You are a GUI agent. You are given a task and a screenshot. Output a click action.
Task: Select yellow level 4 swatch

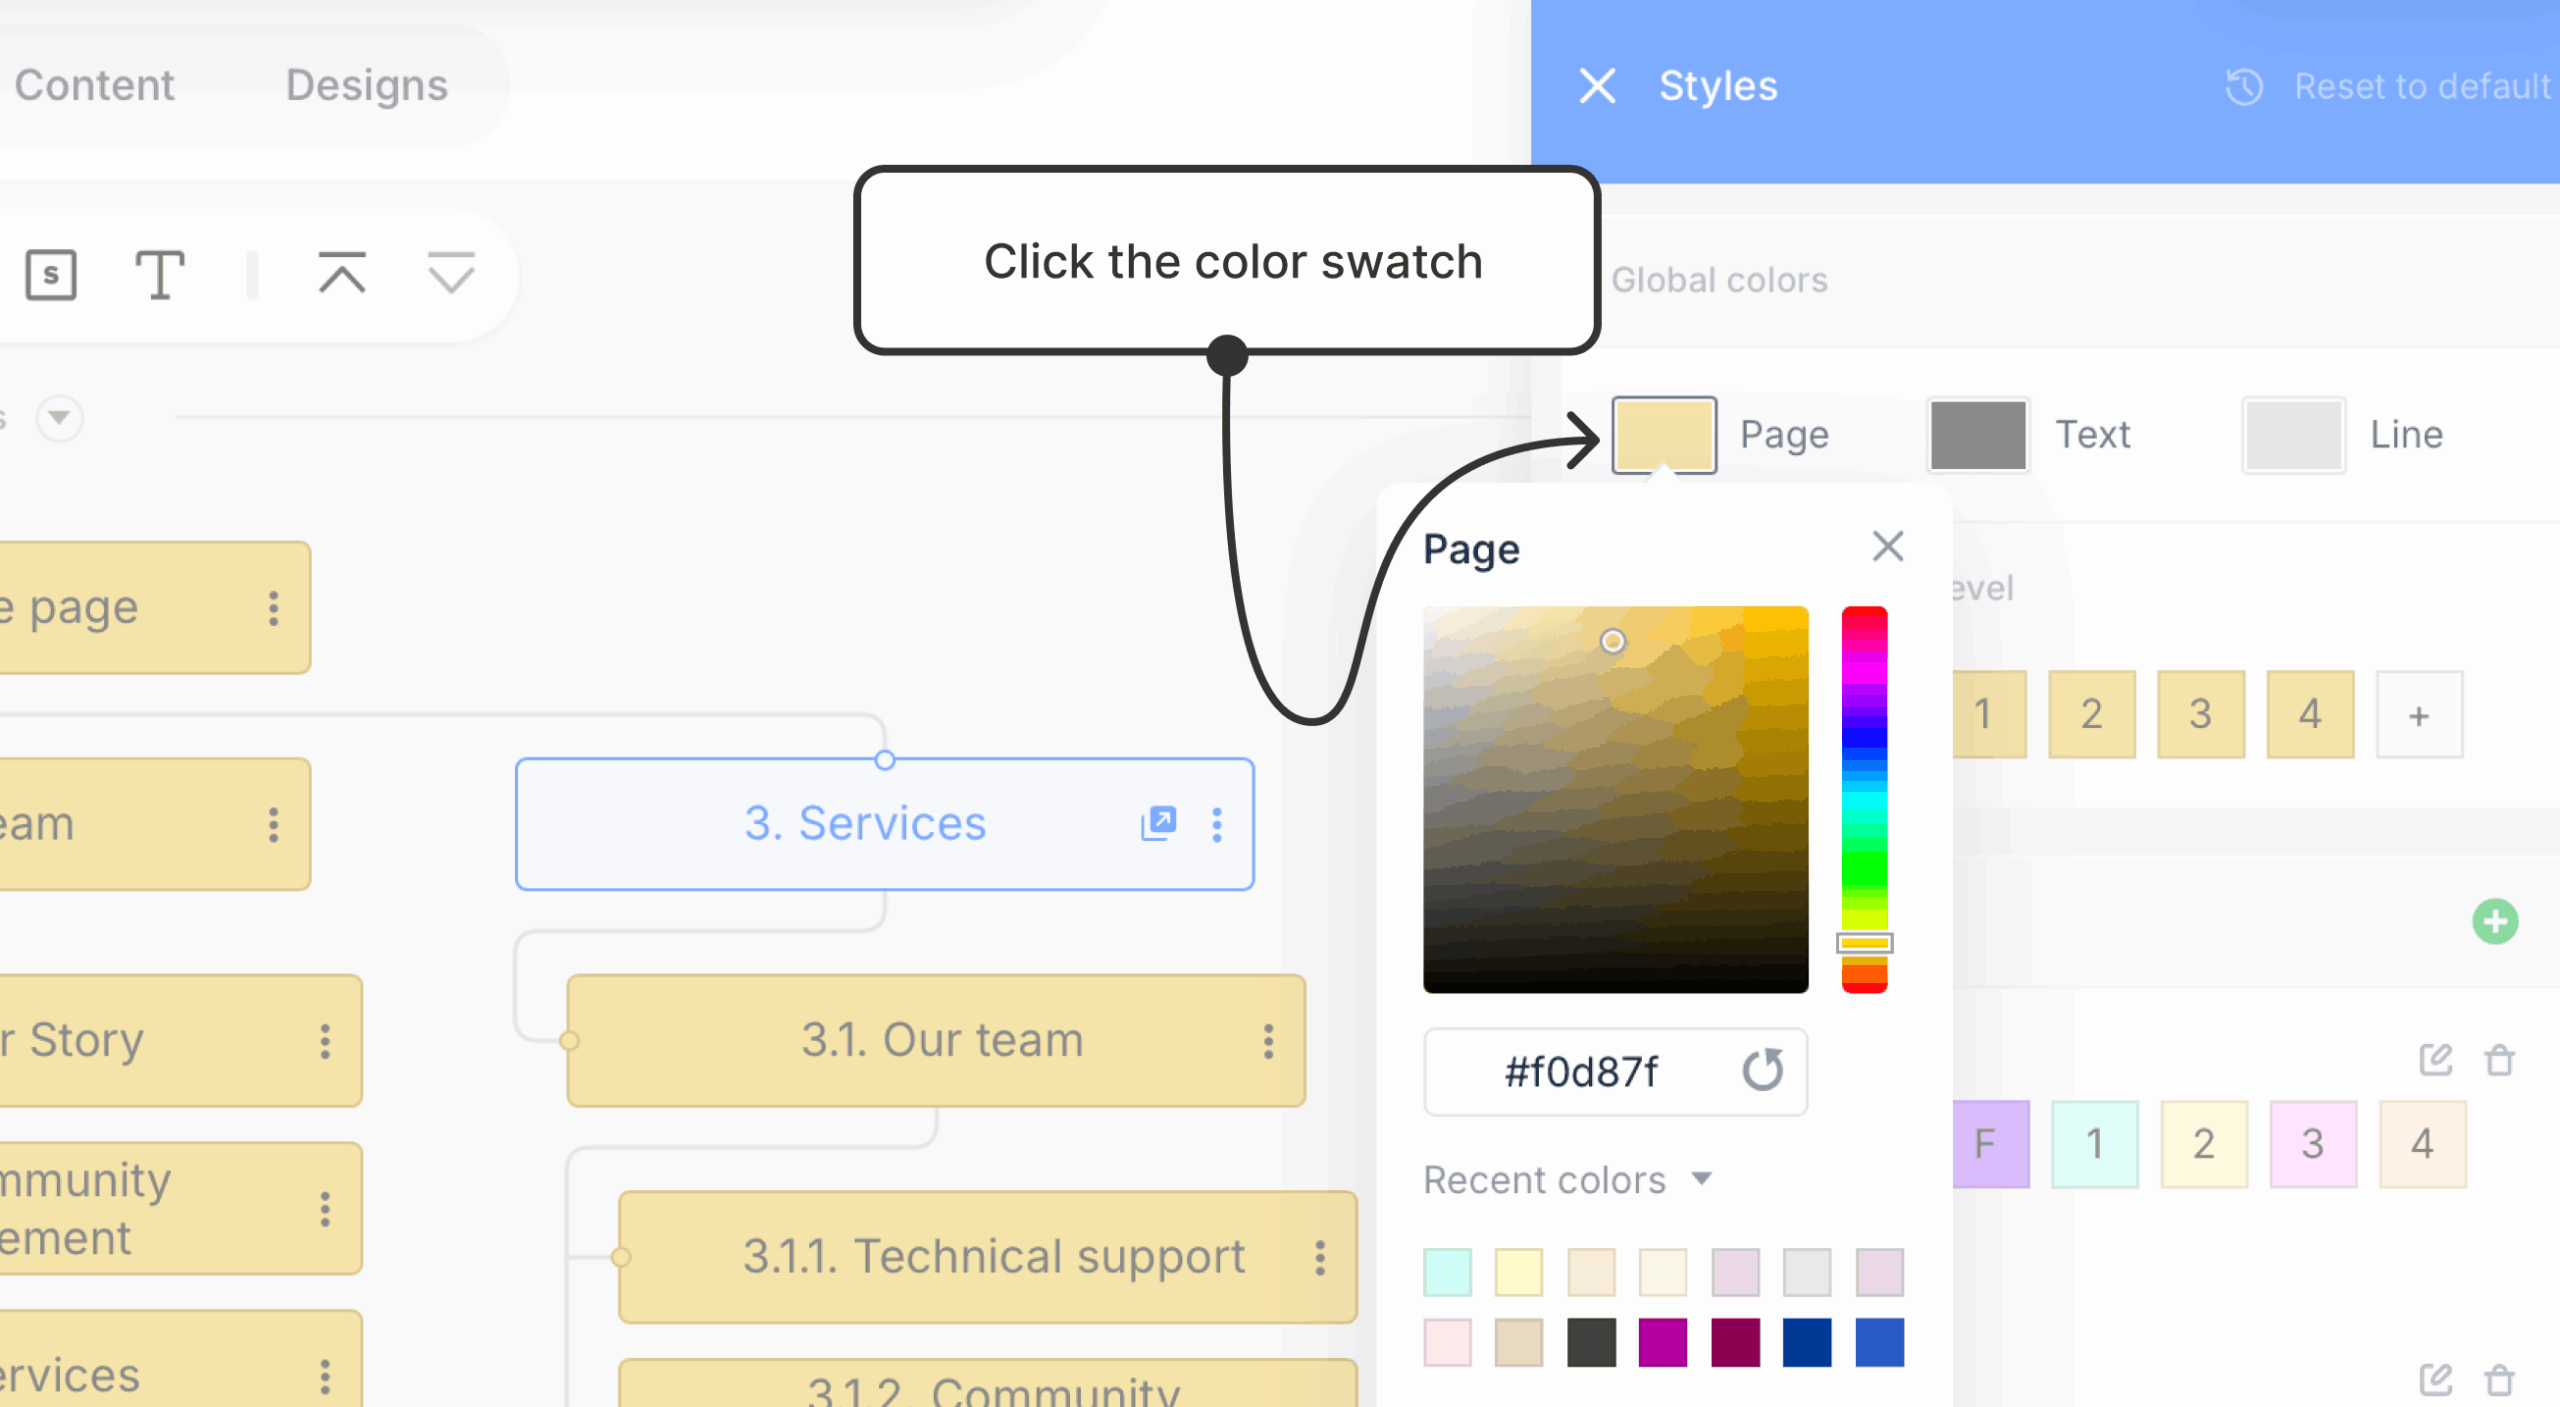tap(2310, 714)
